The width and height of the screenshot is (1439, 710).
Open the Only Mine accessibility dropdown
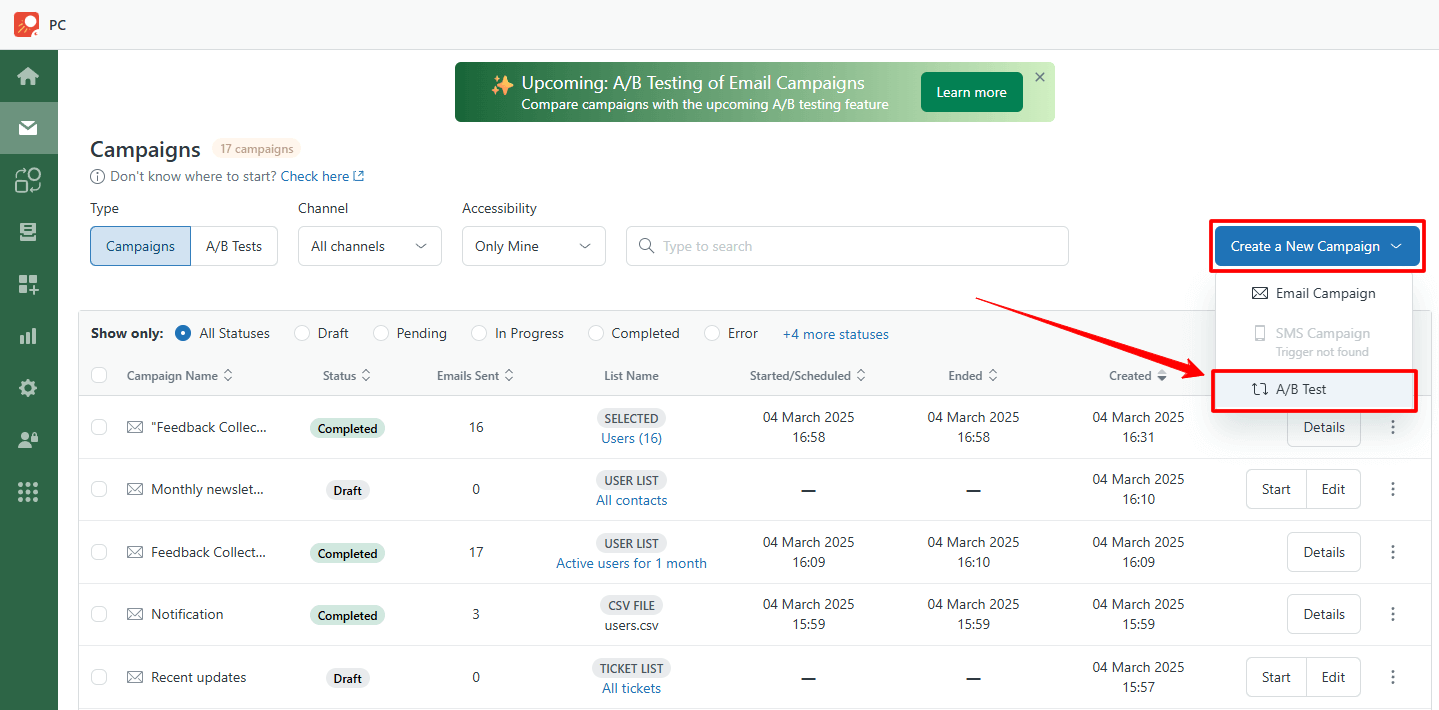tap(534, 246)
